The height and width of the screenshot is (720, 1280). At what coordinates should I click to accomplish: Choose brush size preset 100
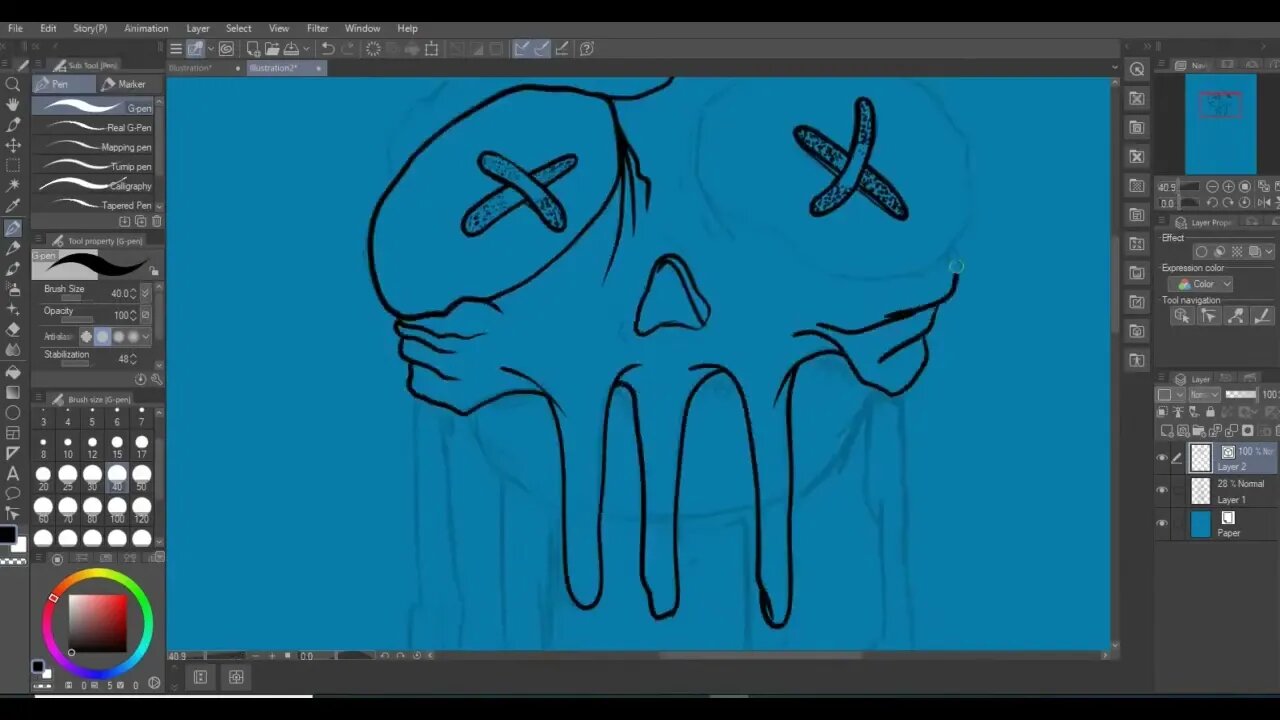117,510
